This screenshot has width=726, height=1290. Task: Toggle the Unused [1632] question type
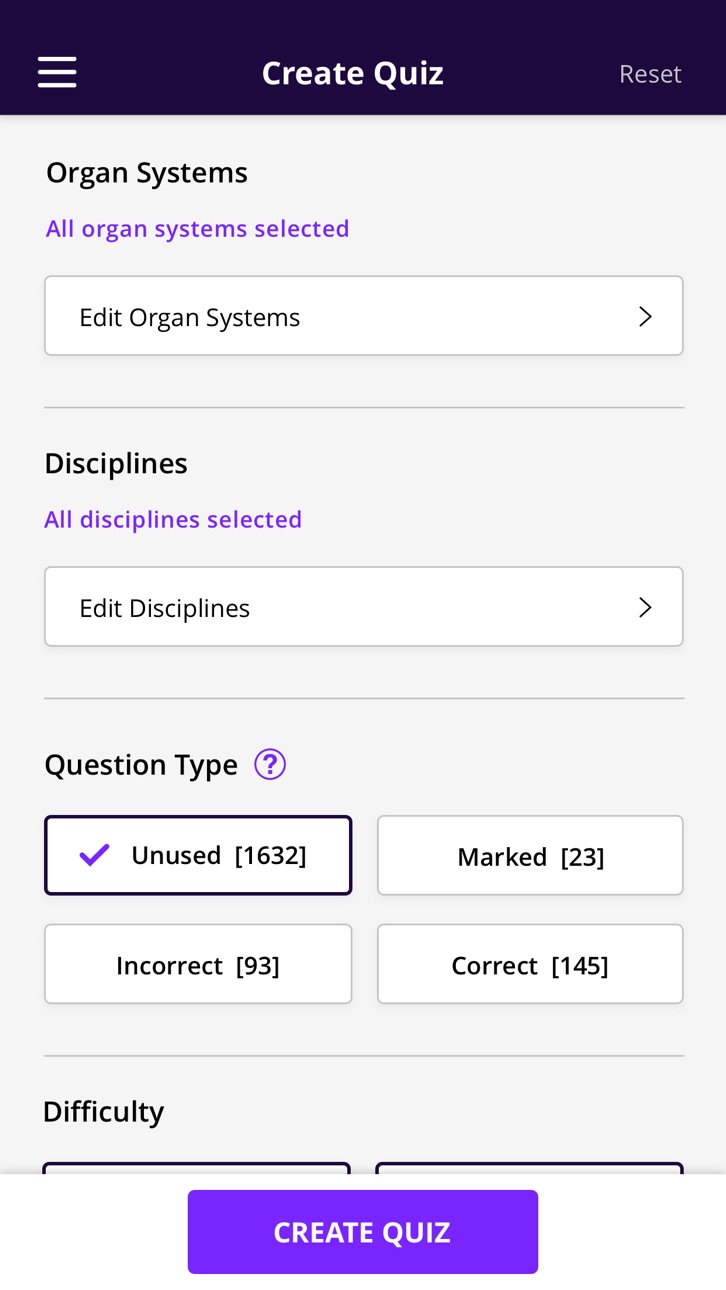pos(198,855)
